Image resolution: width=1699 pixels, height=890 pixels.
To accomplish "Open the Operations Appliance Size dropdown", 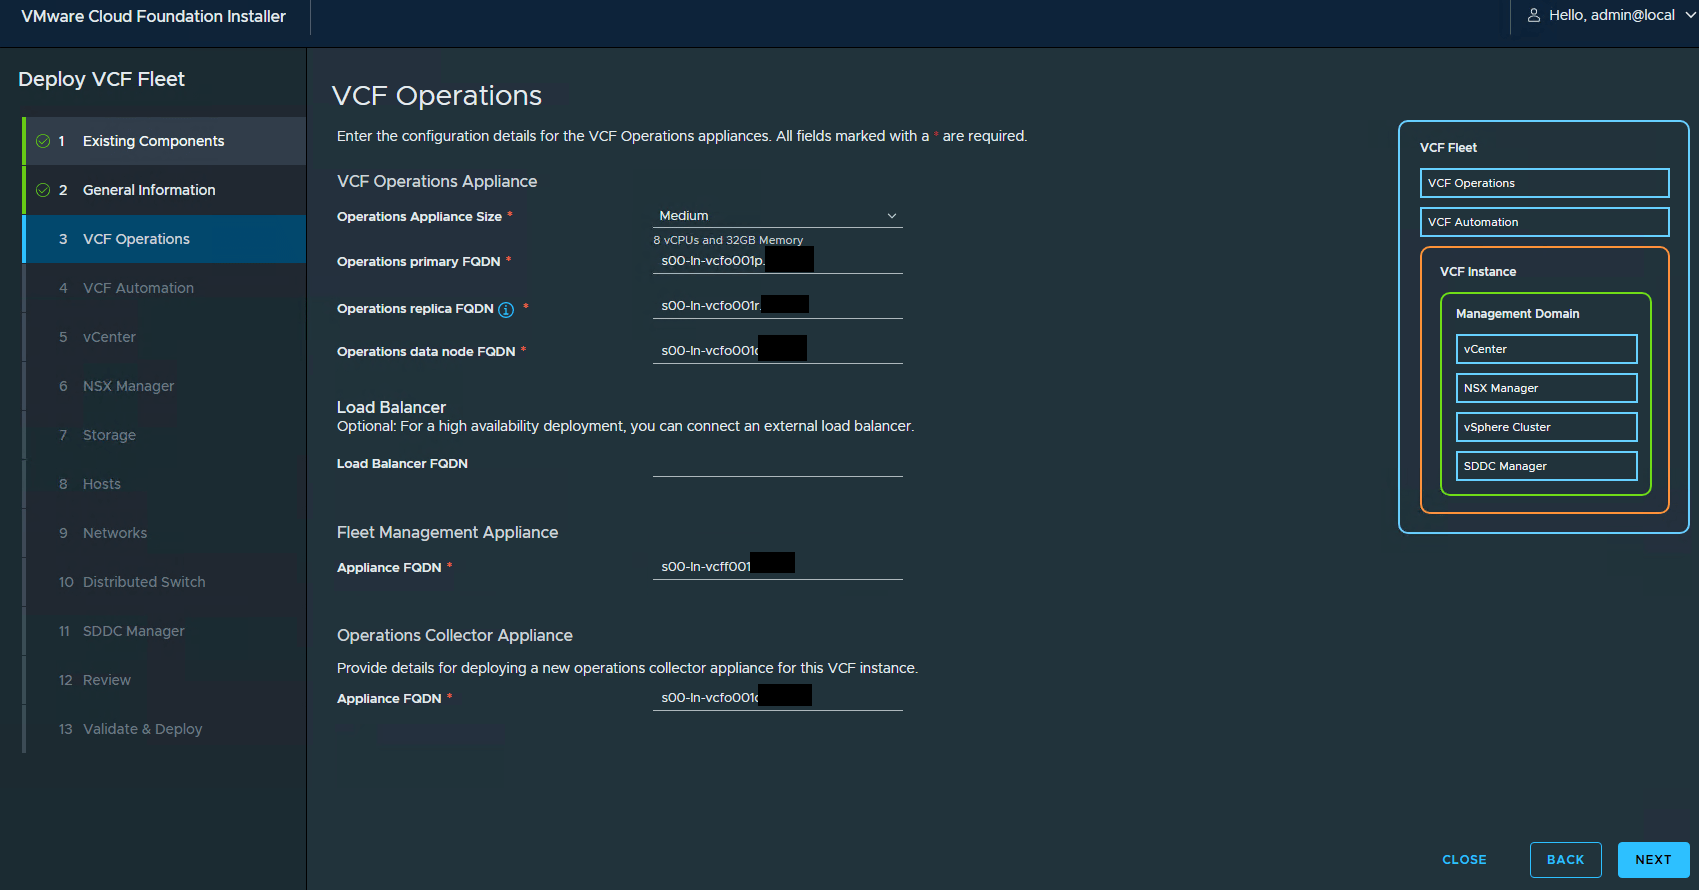I will [778, 216].
